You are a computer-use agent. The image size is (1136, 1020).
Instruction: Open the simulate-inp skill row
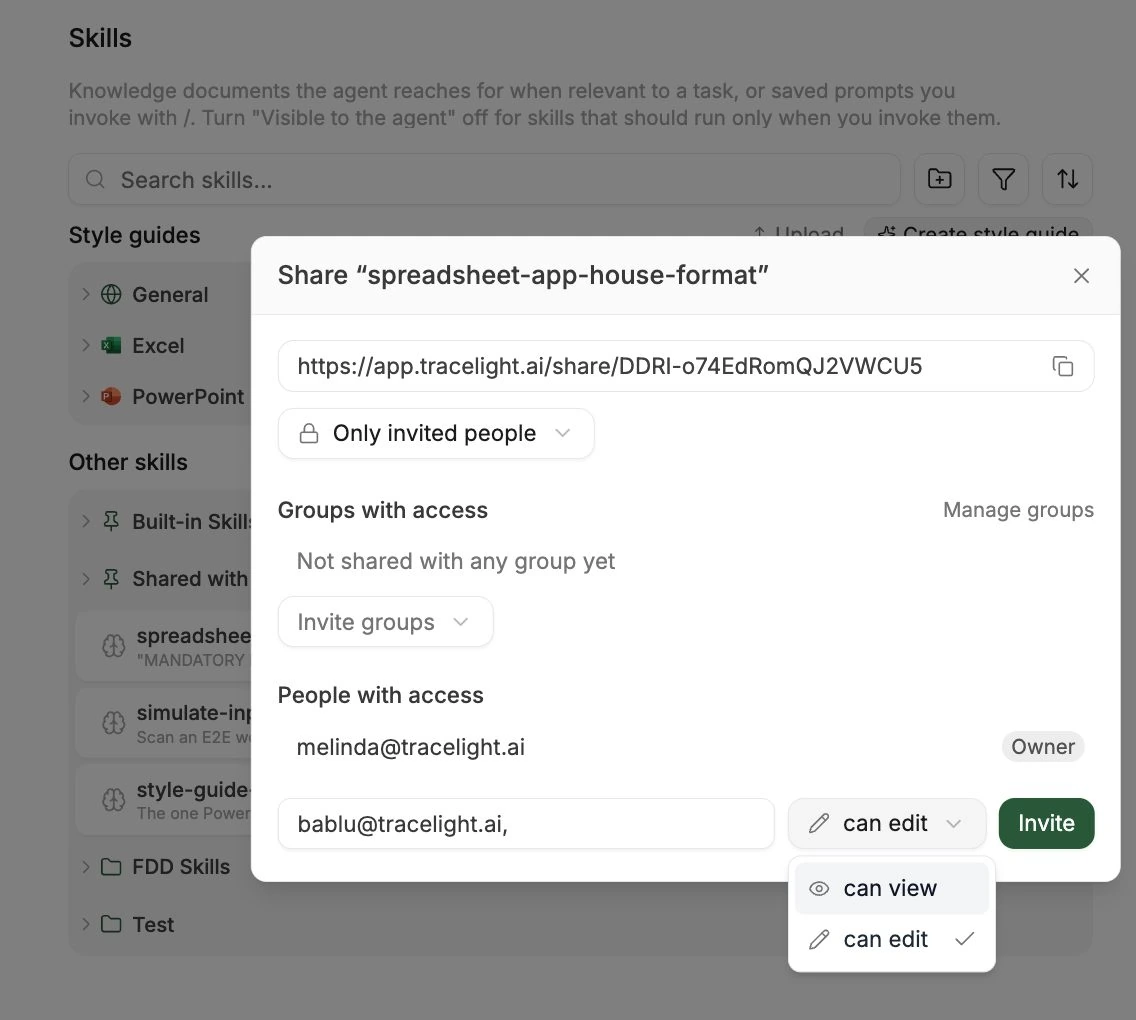(165, 722)
